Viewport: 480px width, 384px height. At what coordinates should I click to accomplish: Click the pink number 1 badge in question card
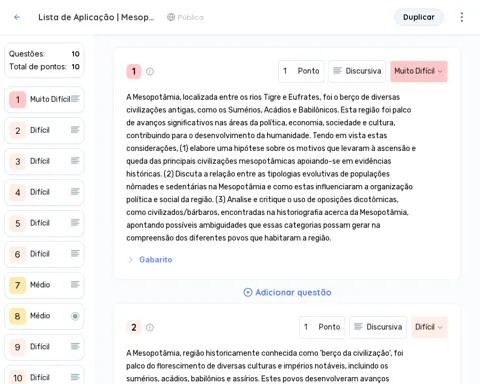click(134, 71)
